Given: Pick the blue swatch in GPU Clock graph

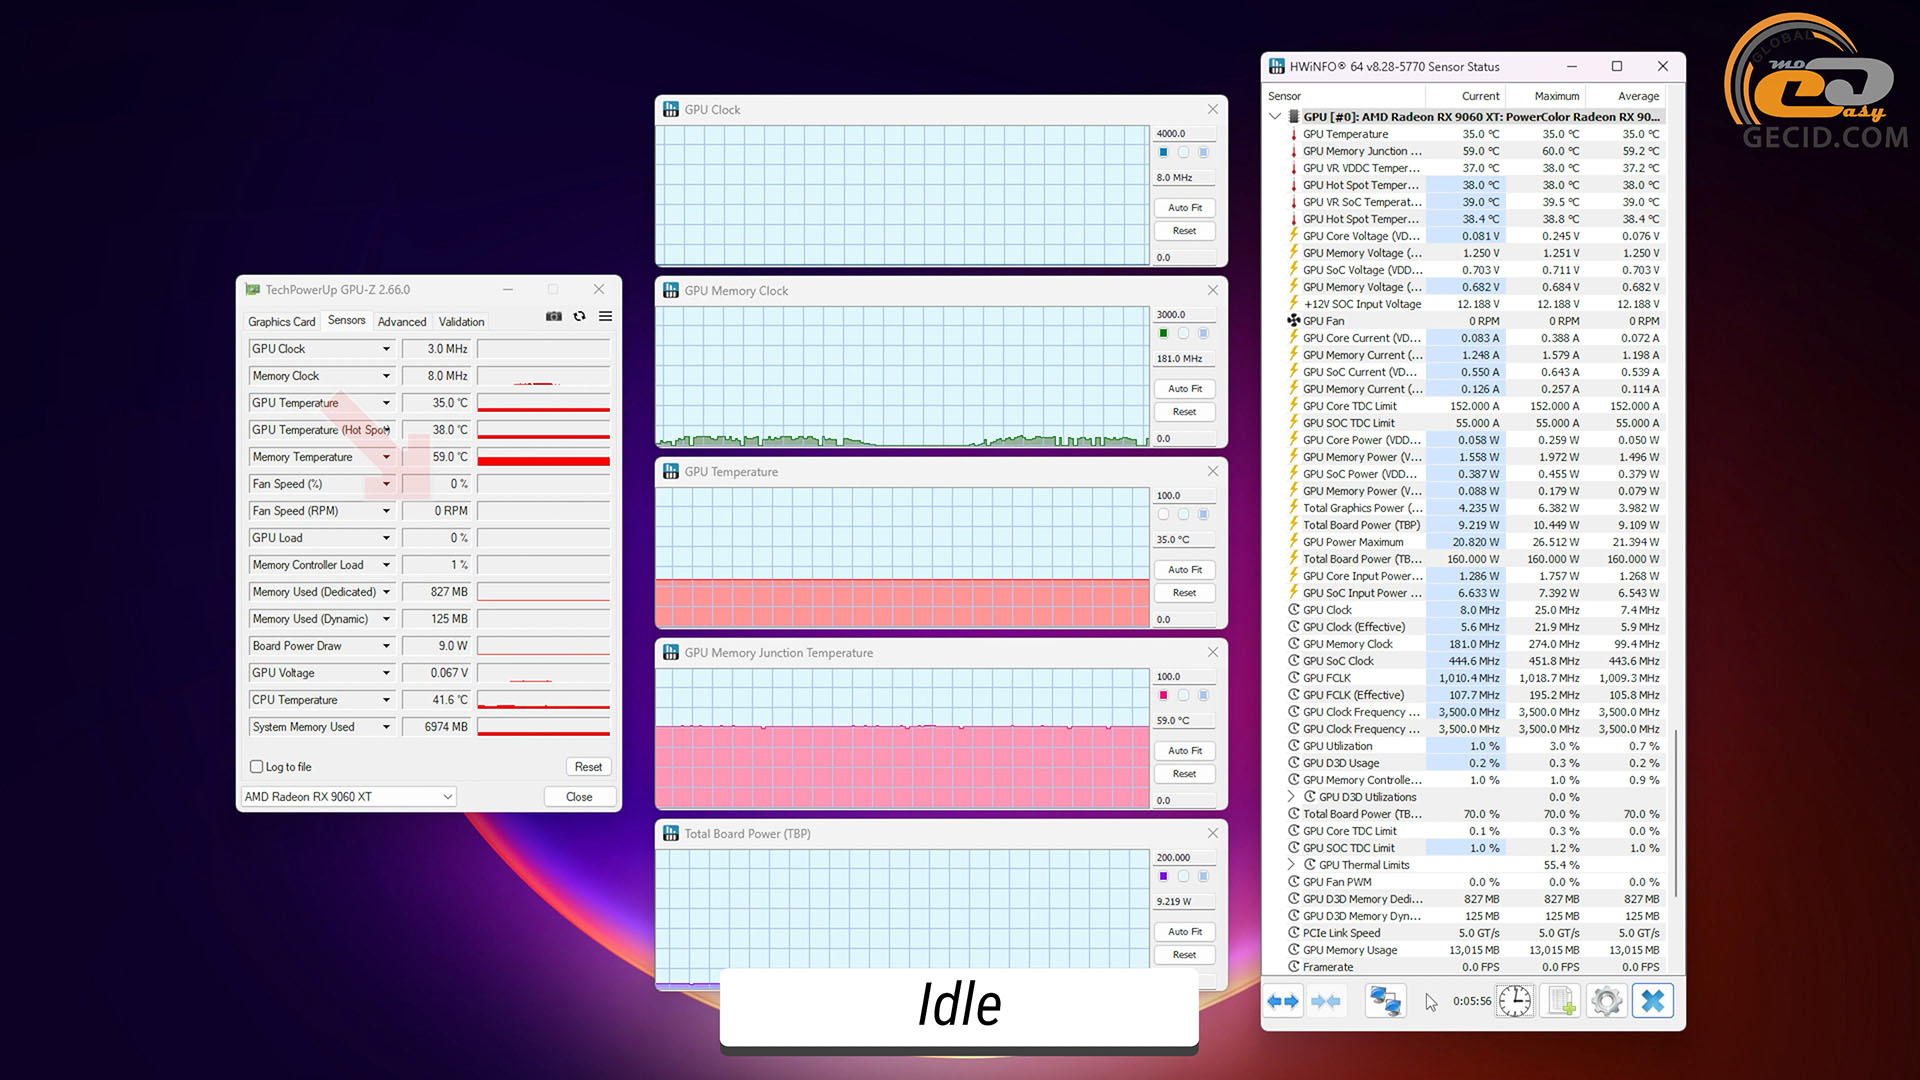Looking at the screenshot, I should tap(1163, 152).
